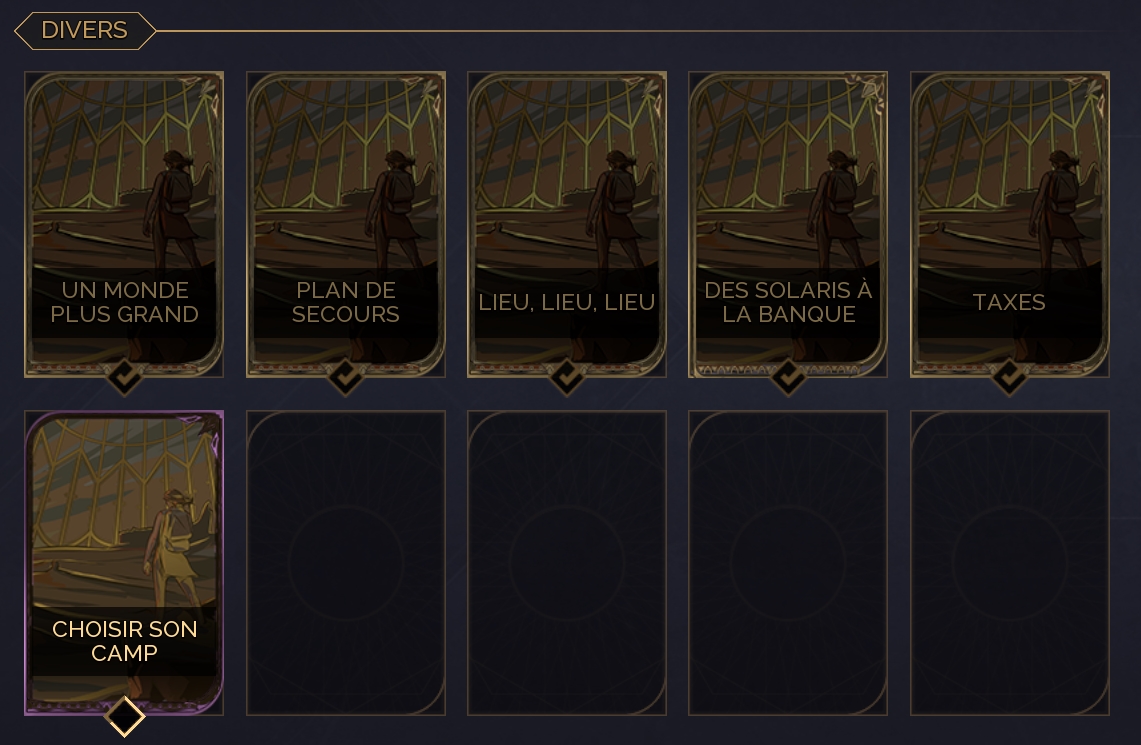Click the Taxes title label
The width and height of the screenshot is (1141, 745).
tap(1009, 302)
